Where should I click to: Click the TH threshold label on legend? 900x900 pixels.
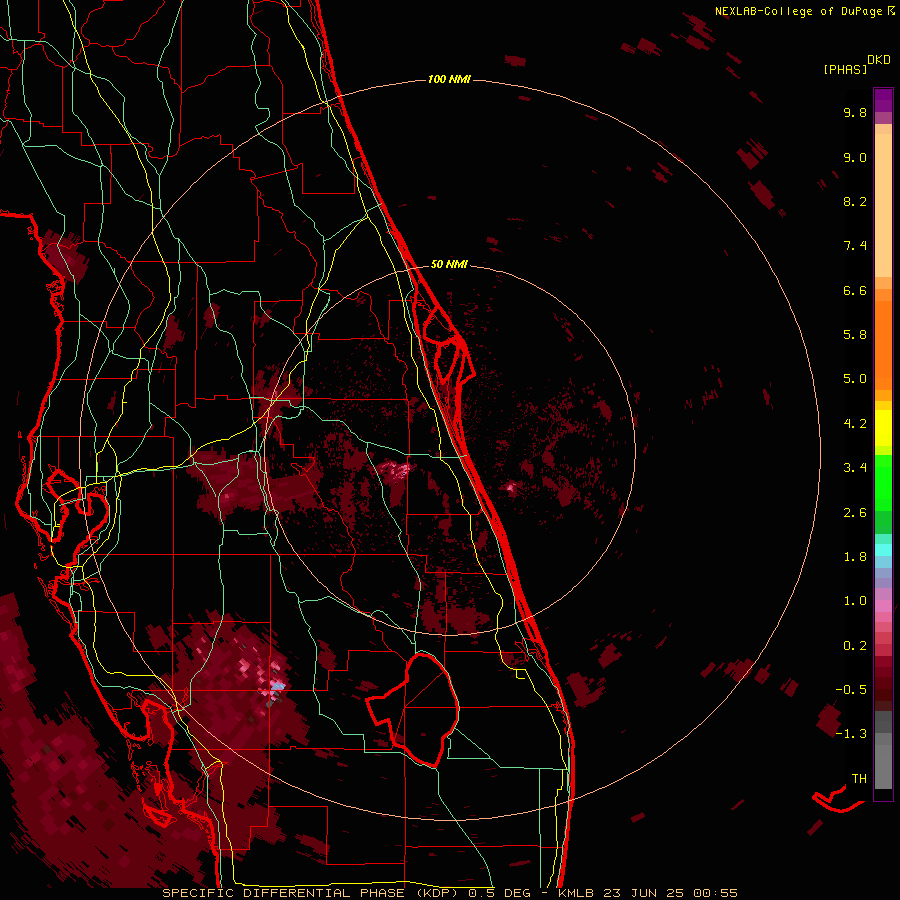(859, 778)
